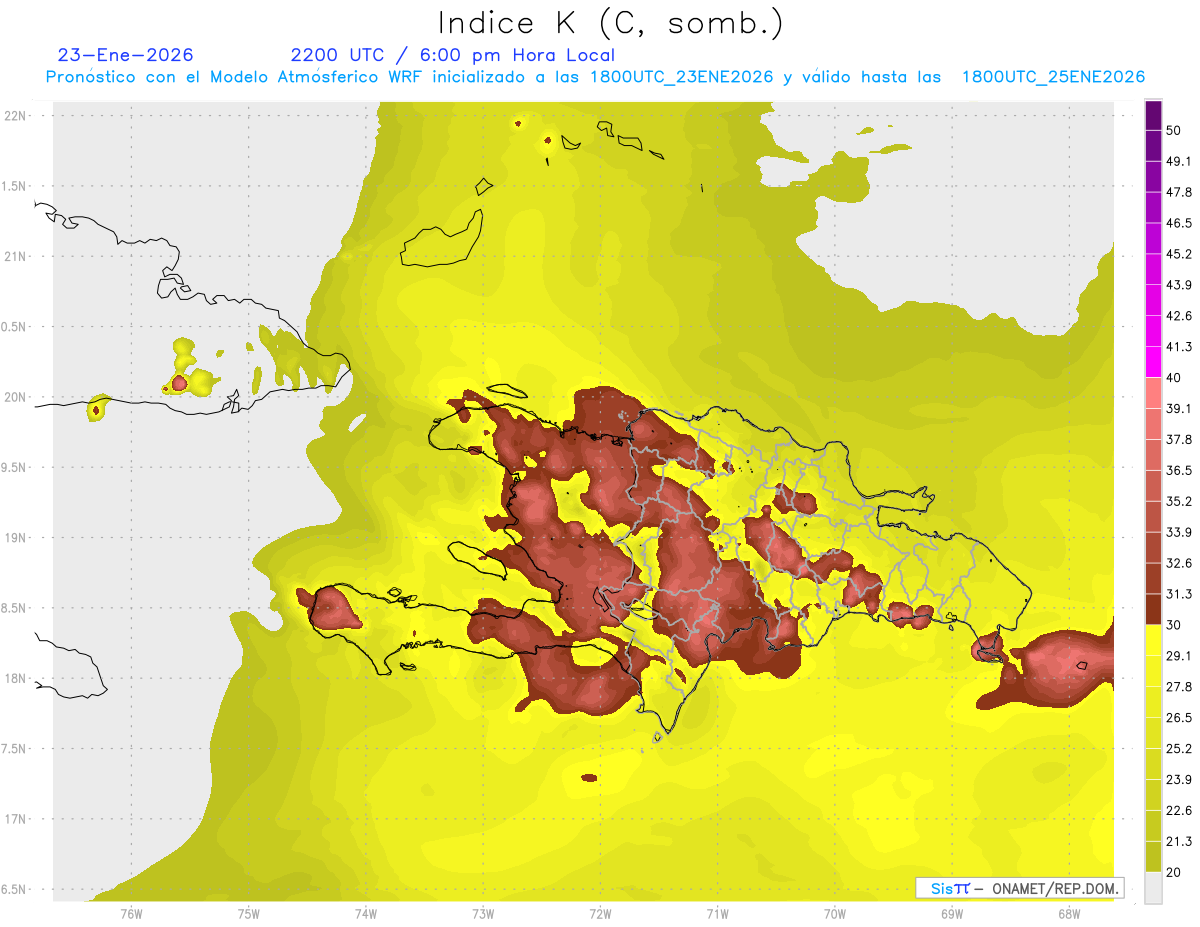The image size is (1200, 927).
Task: Click the colorbar value 22.6
Action: click(1179, 811)
